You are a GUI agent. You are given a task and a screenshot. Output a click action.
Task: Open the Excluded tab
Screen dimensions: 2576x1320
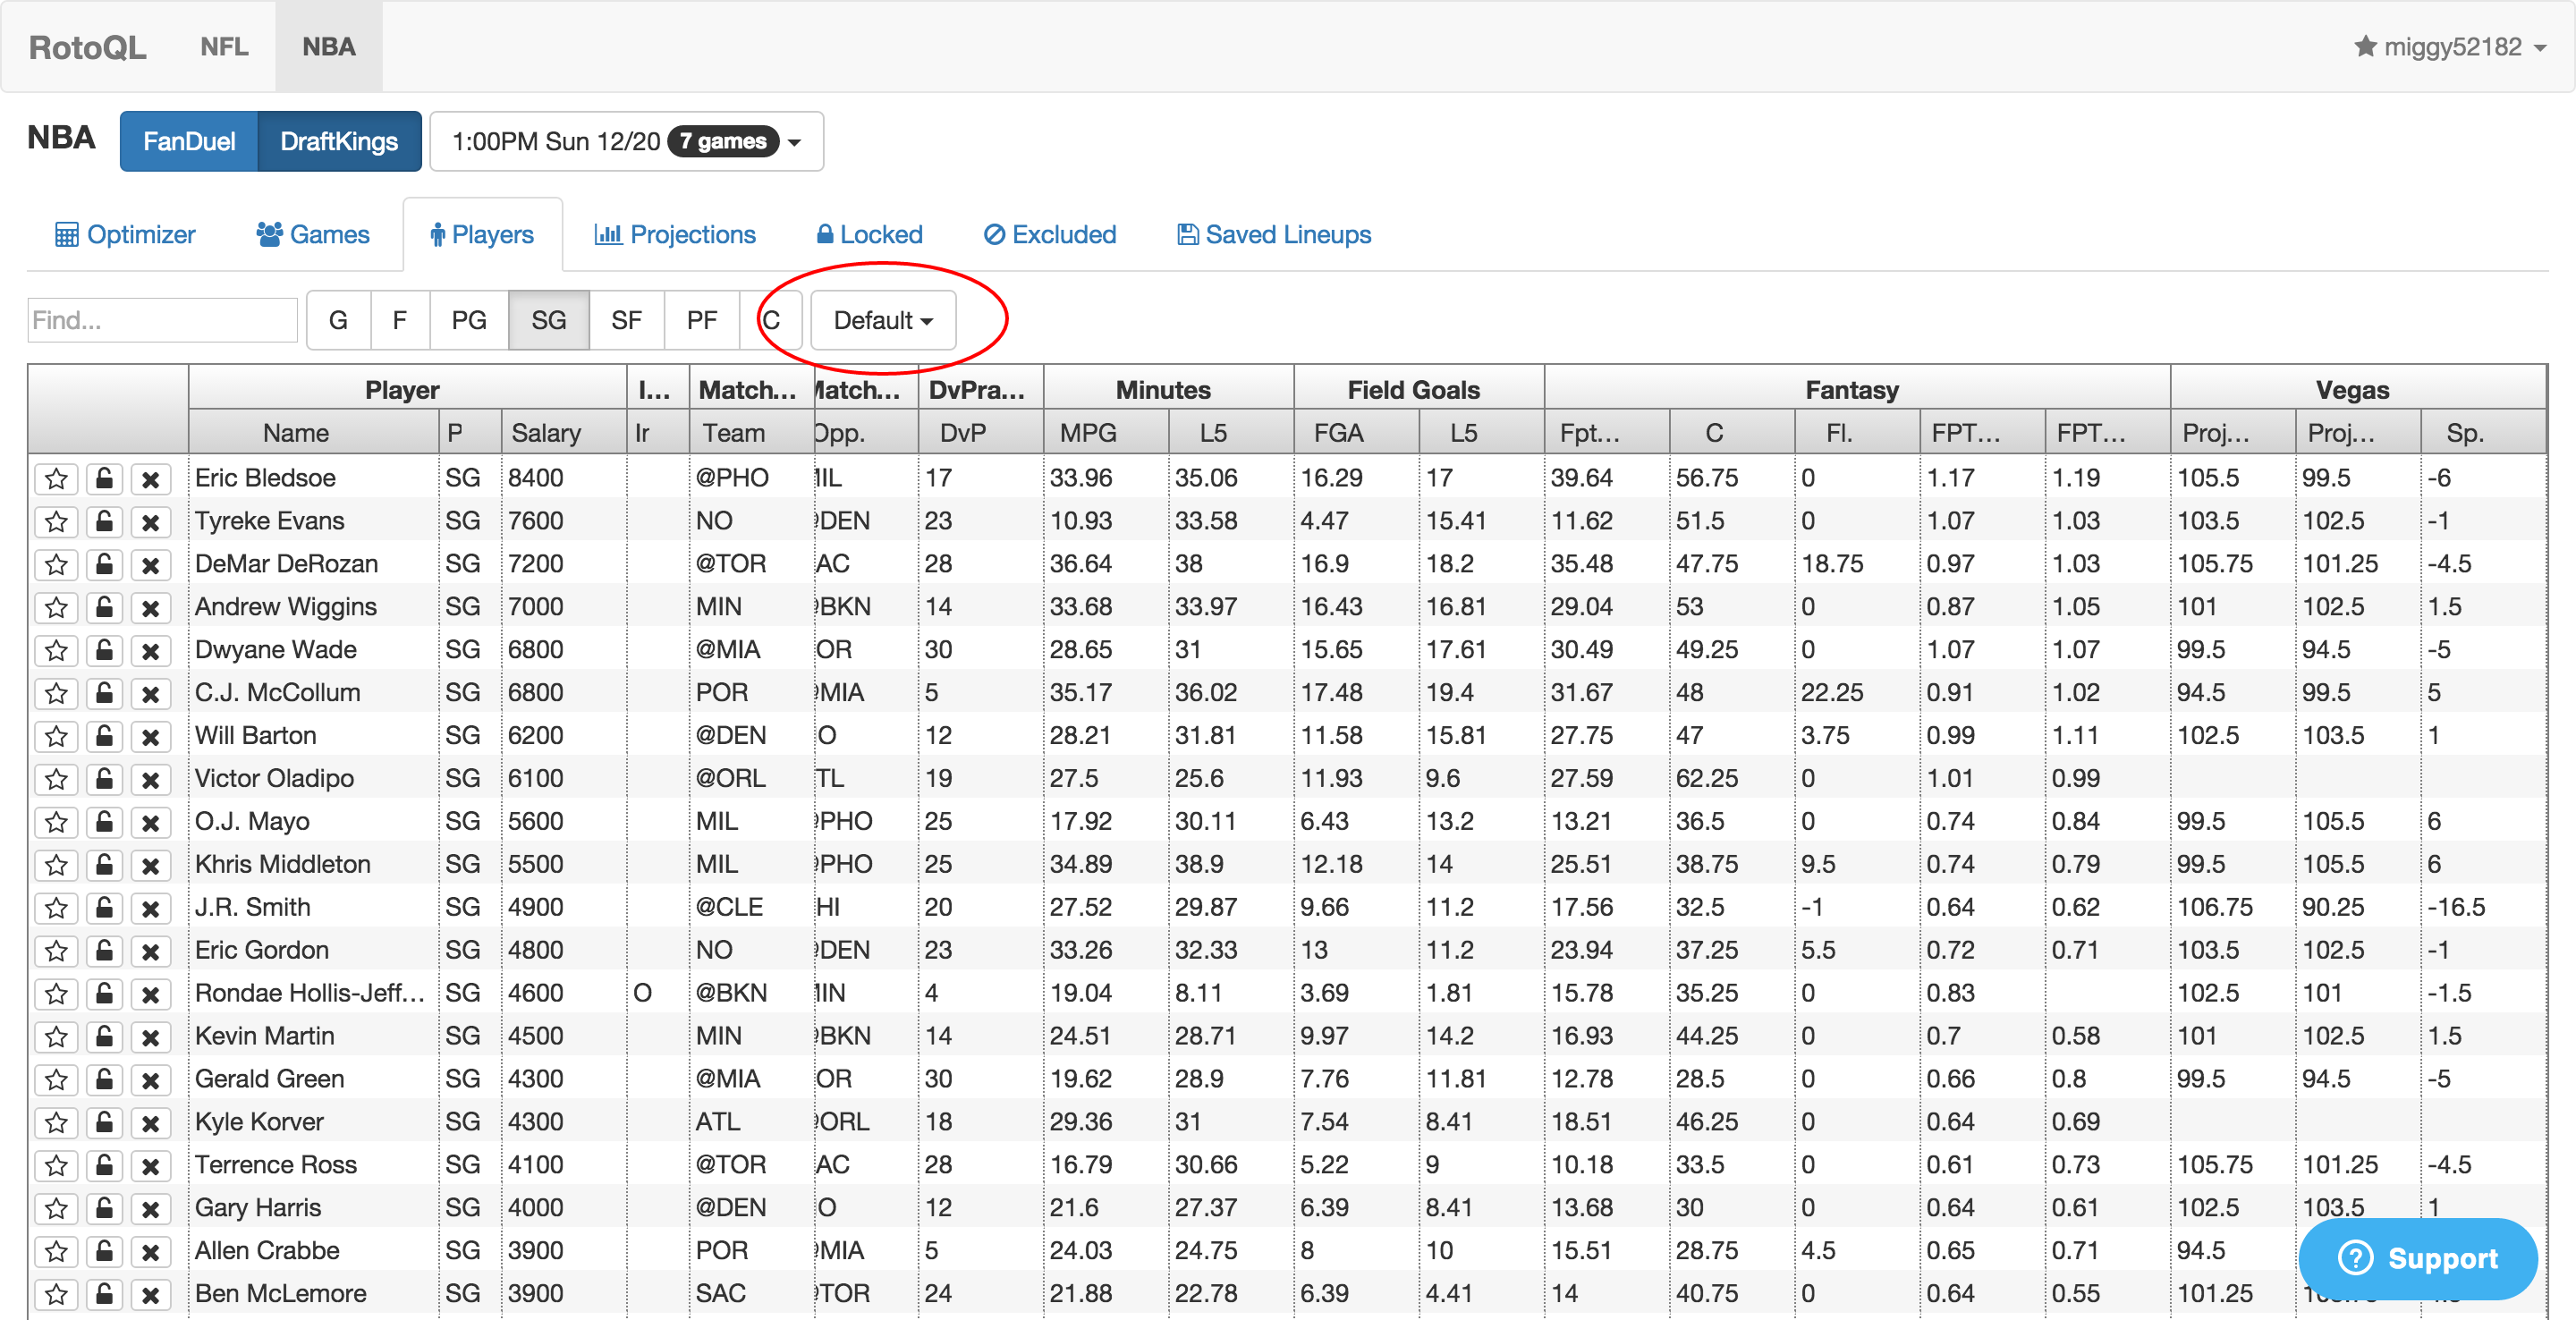click(x=1050, y=234)
